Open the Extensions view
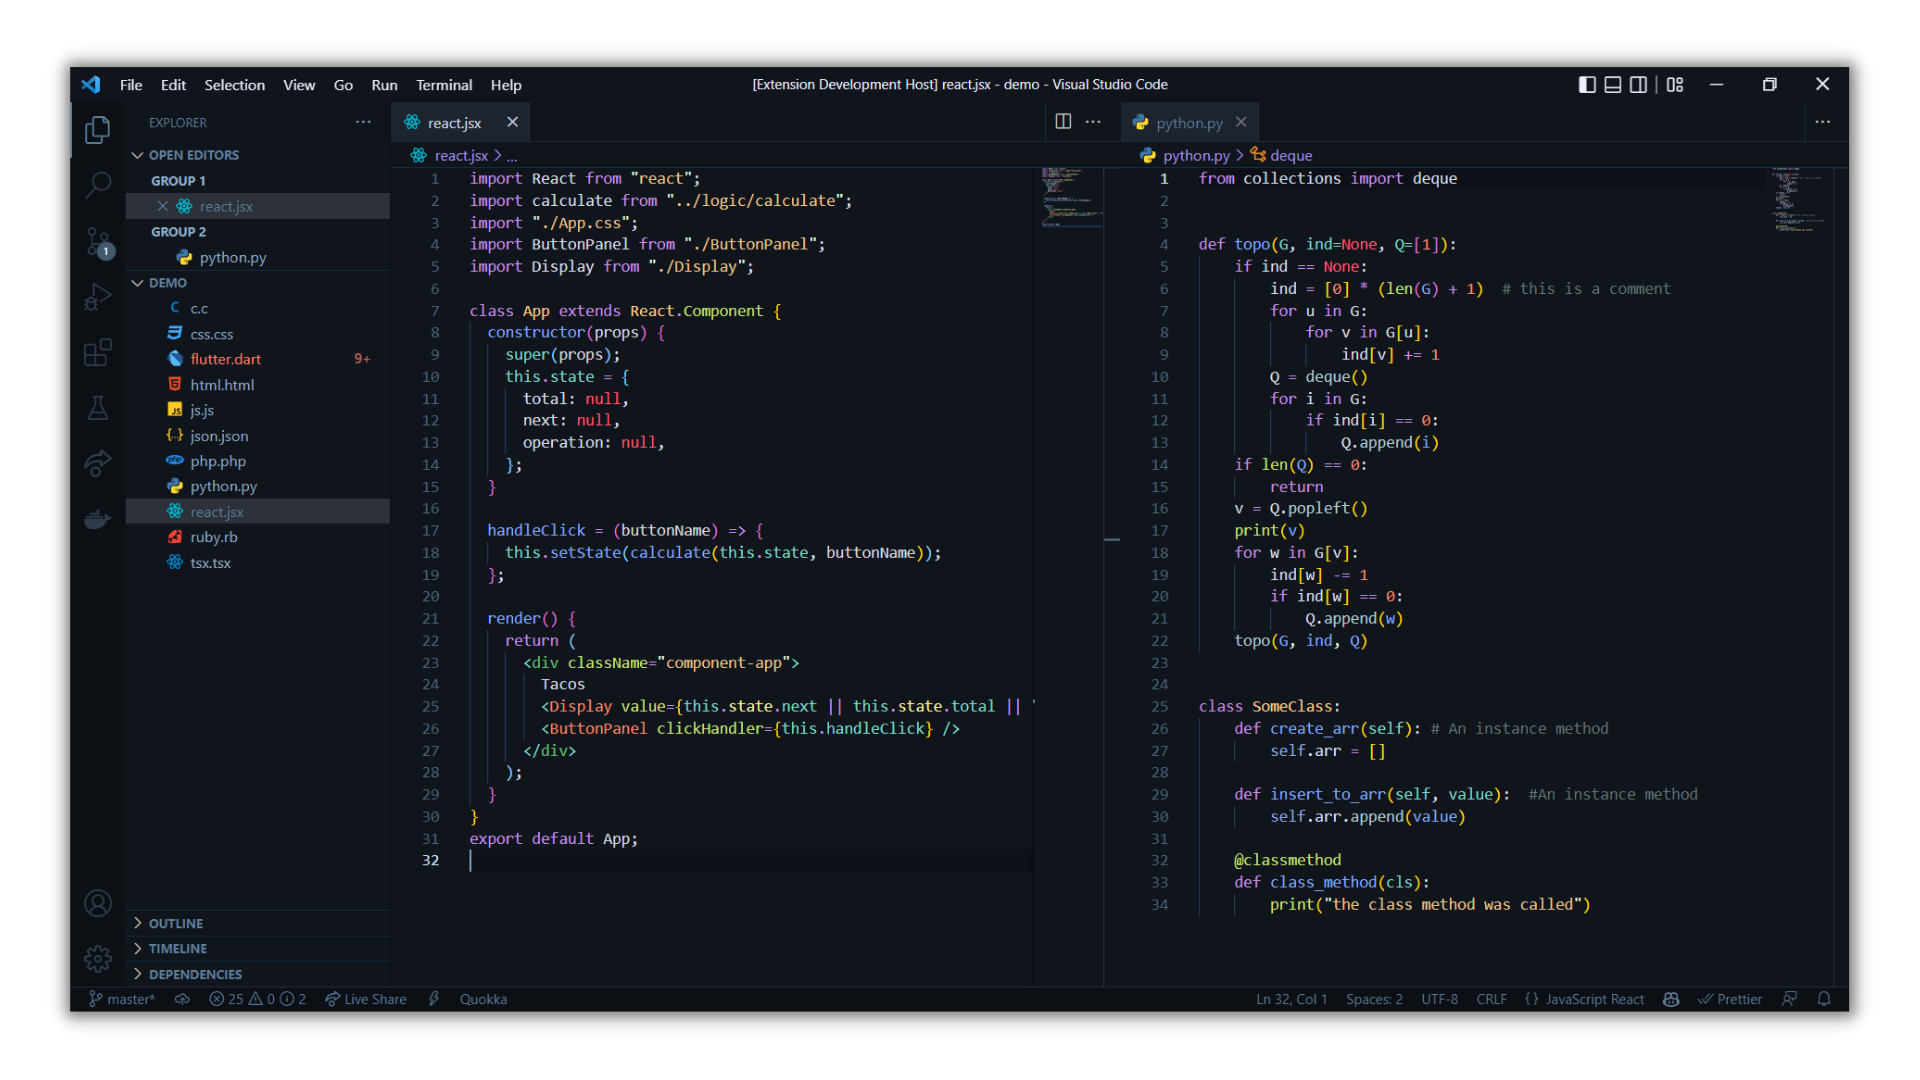Viewport: 1920px width, 1080px height. (97, 353)
